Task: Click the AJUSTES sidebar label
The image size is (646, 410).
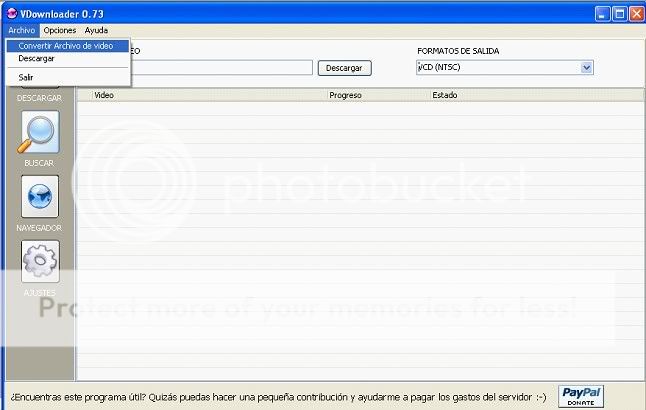Action: click(x=39, y=293)
